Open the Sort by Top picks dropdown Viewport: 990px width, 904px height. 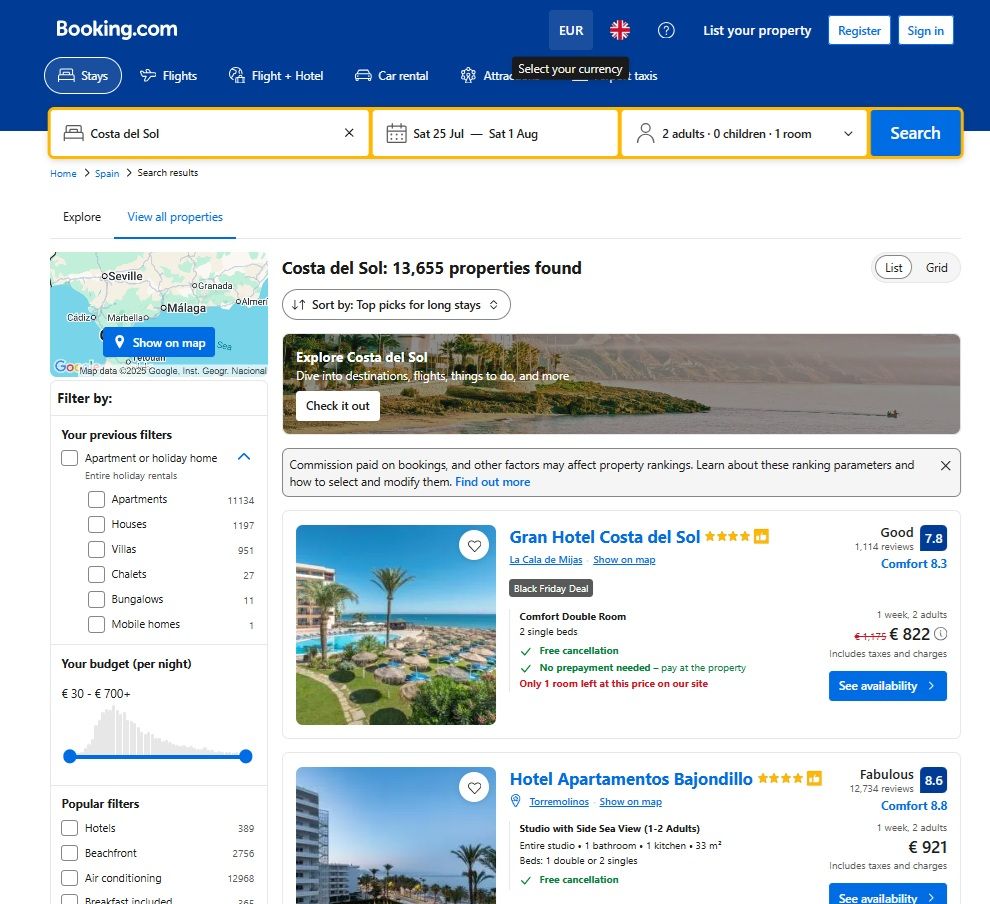click(x=396, y=305)
